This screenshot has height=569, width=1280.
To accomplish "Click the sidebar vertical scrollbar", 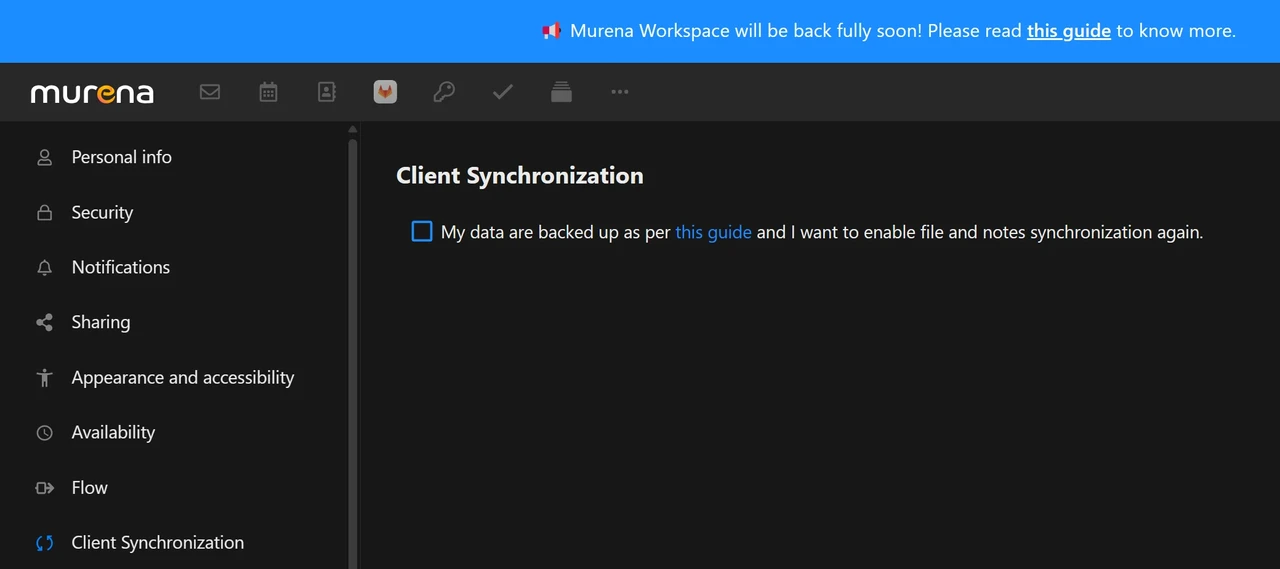I will tap(352, 350).
